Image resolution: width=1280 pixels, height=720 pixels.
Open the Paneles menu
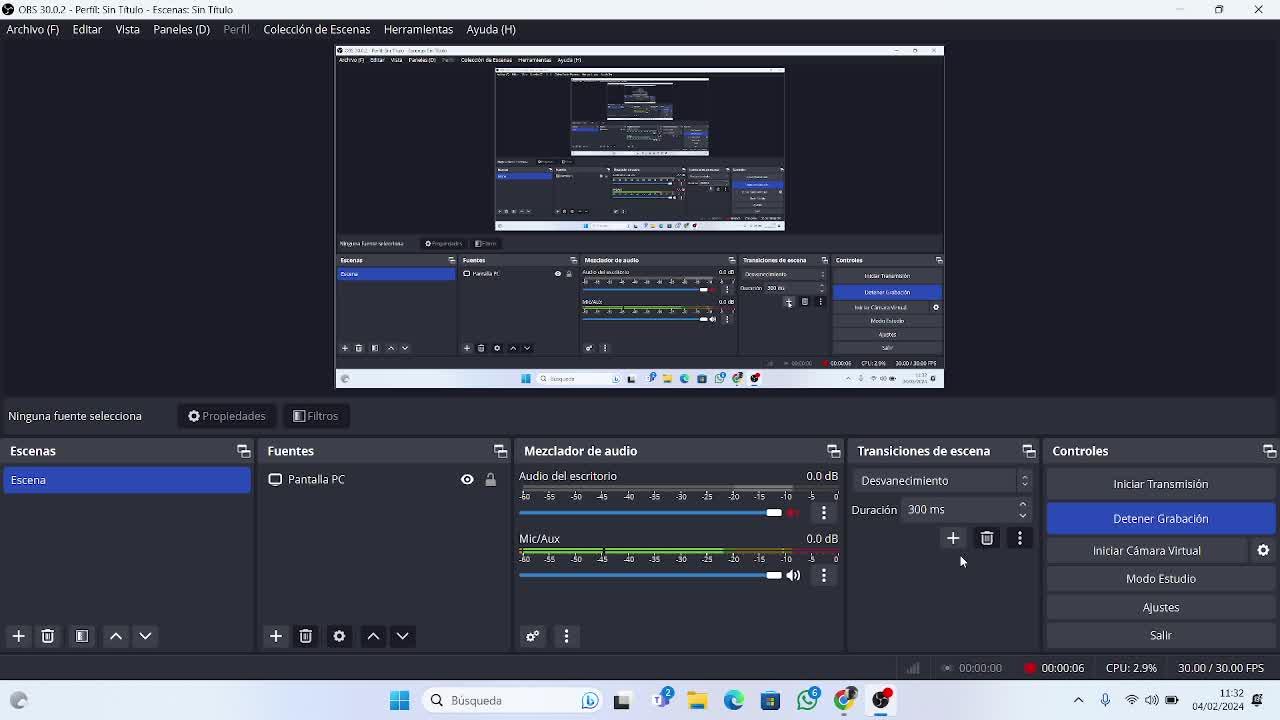click(x=181, y=29)
